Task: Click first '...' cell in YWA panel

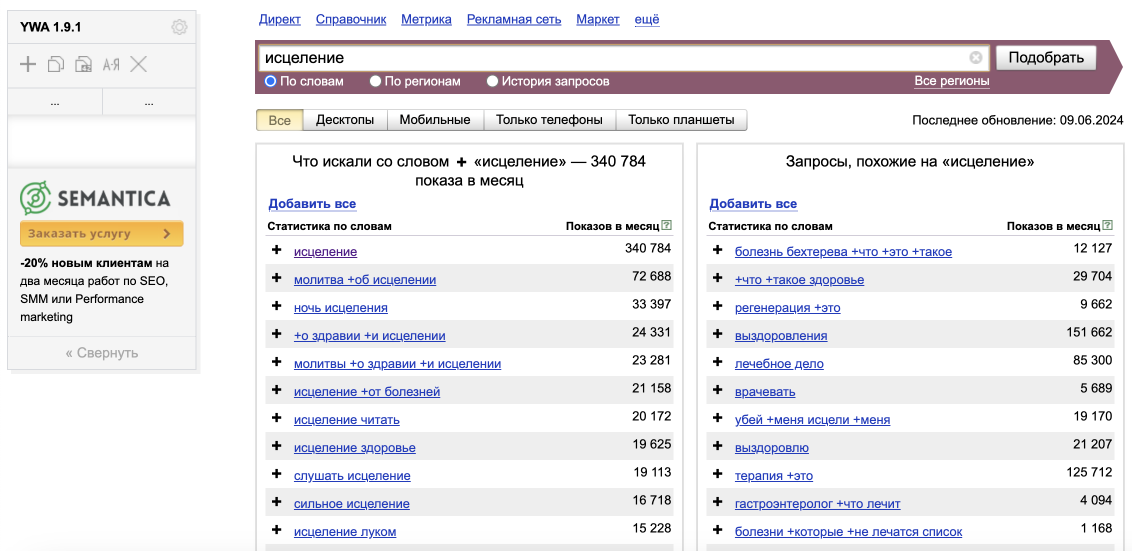Action: [55, 102]
